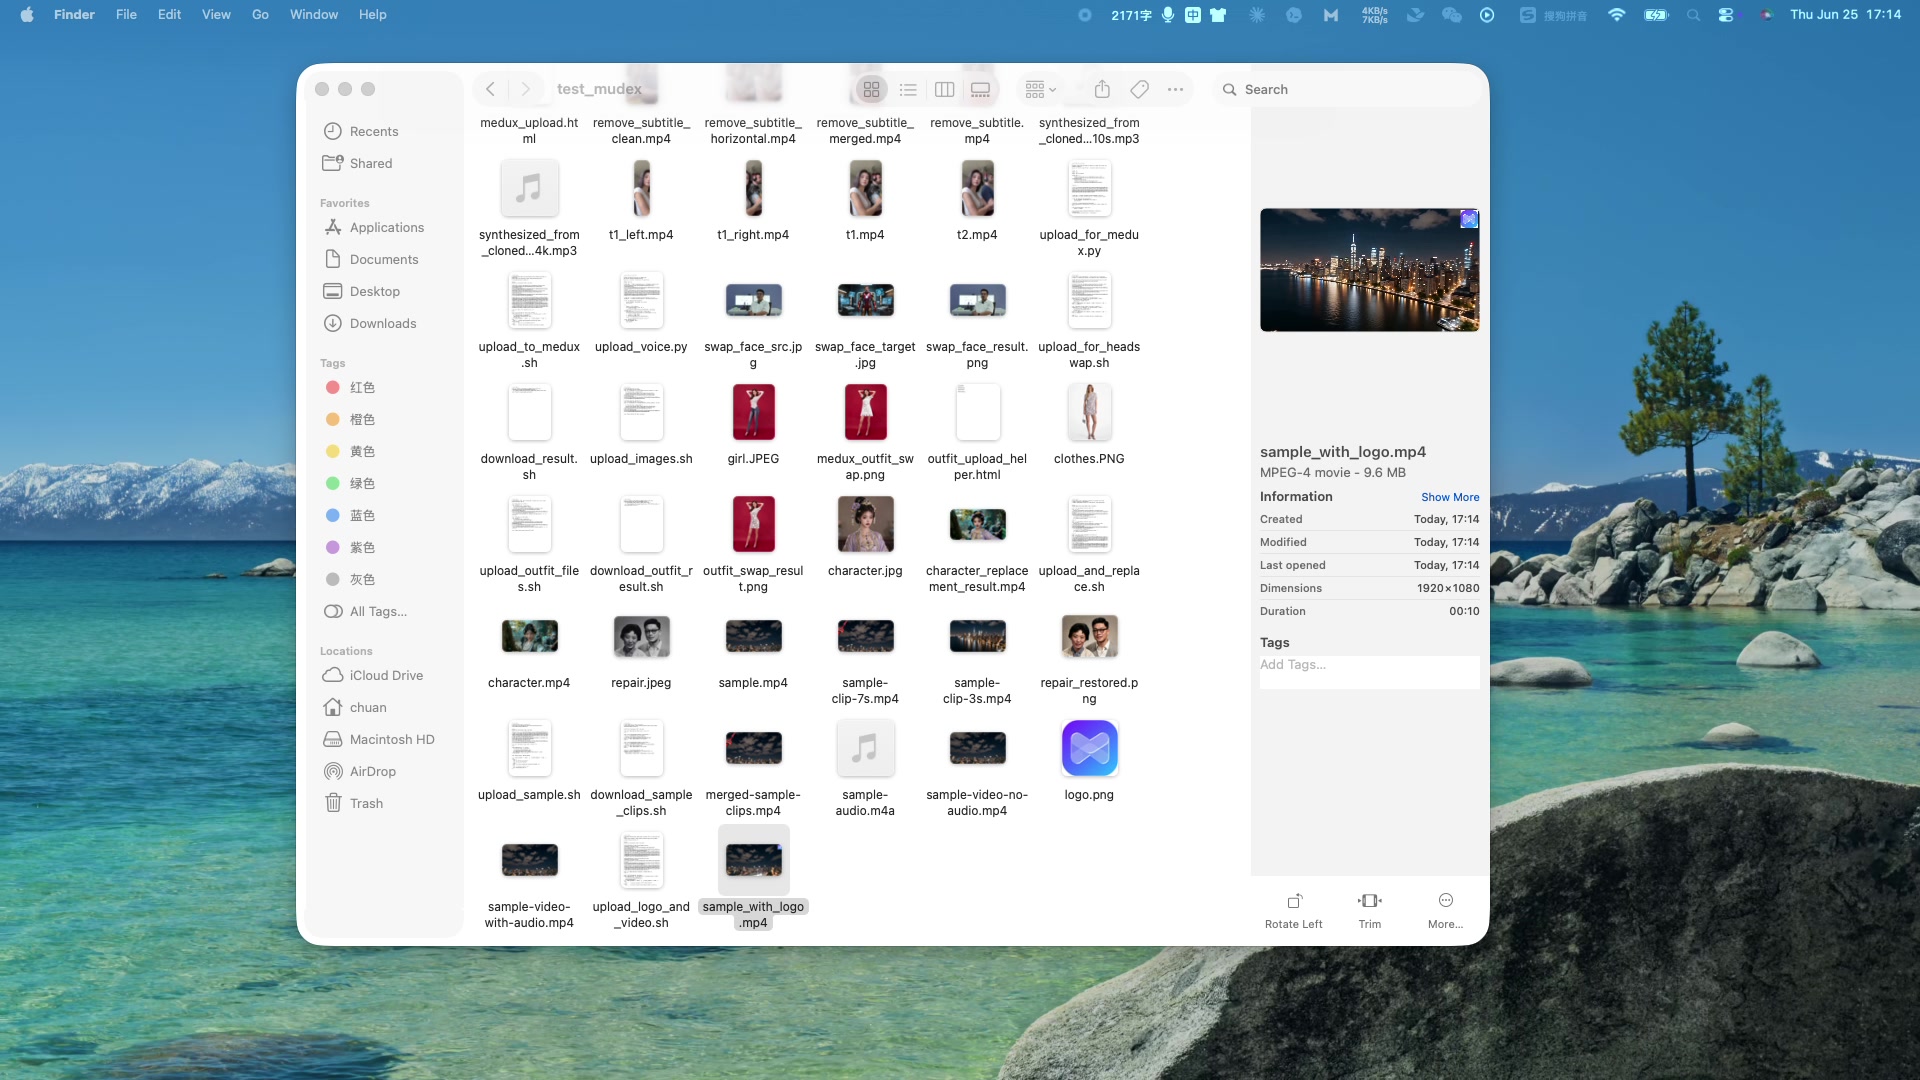Open Shared in the sidebar
Screen dimensions: 1920x1080
click(x=384, y=164)
